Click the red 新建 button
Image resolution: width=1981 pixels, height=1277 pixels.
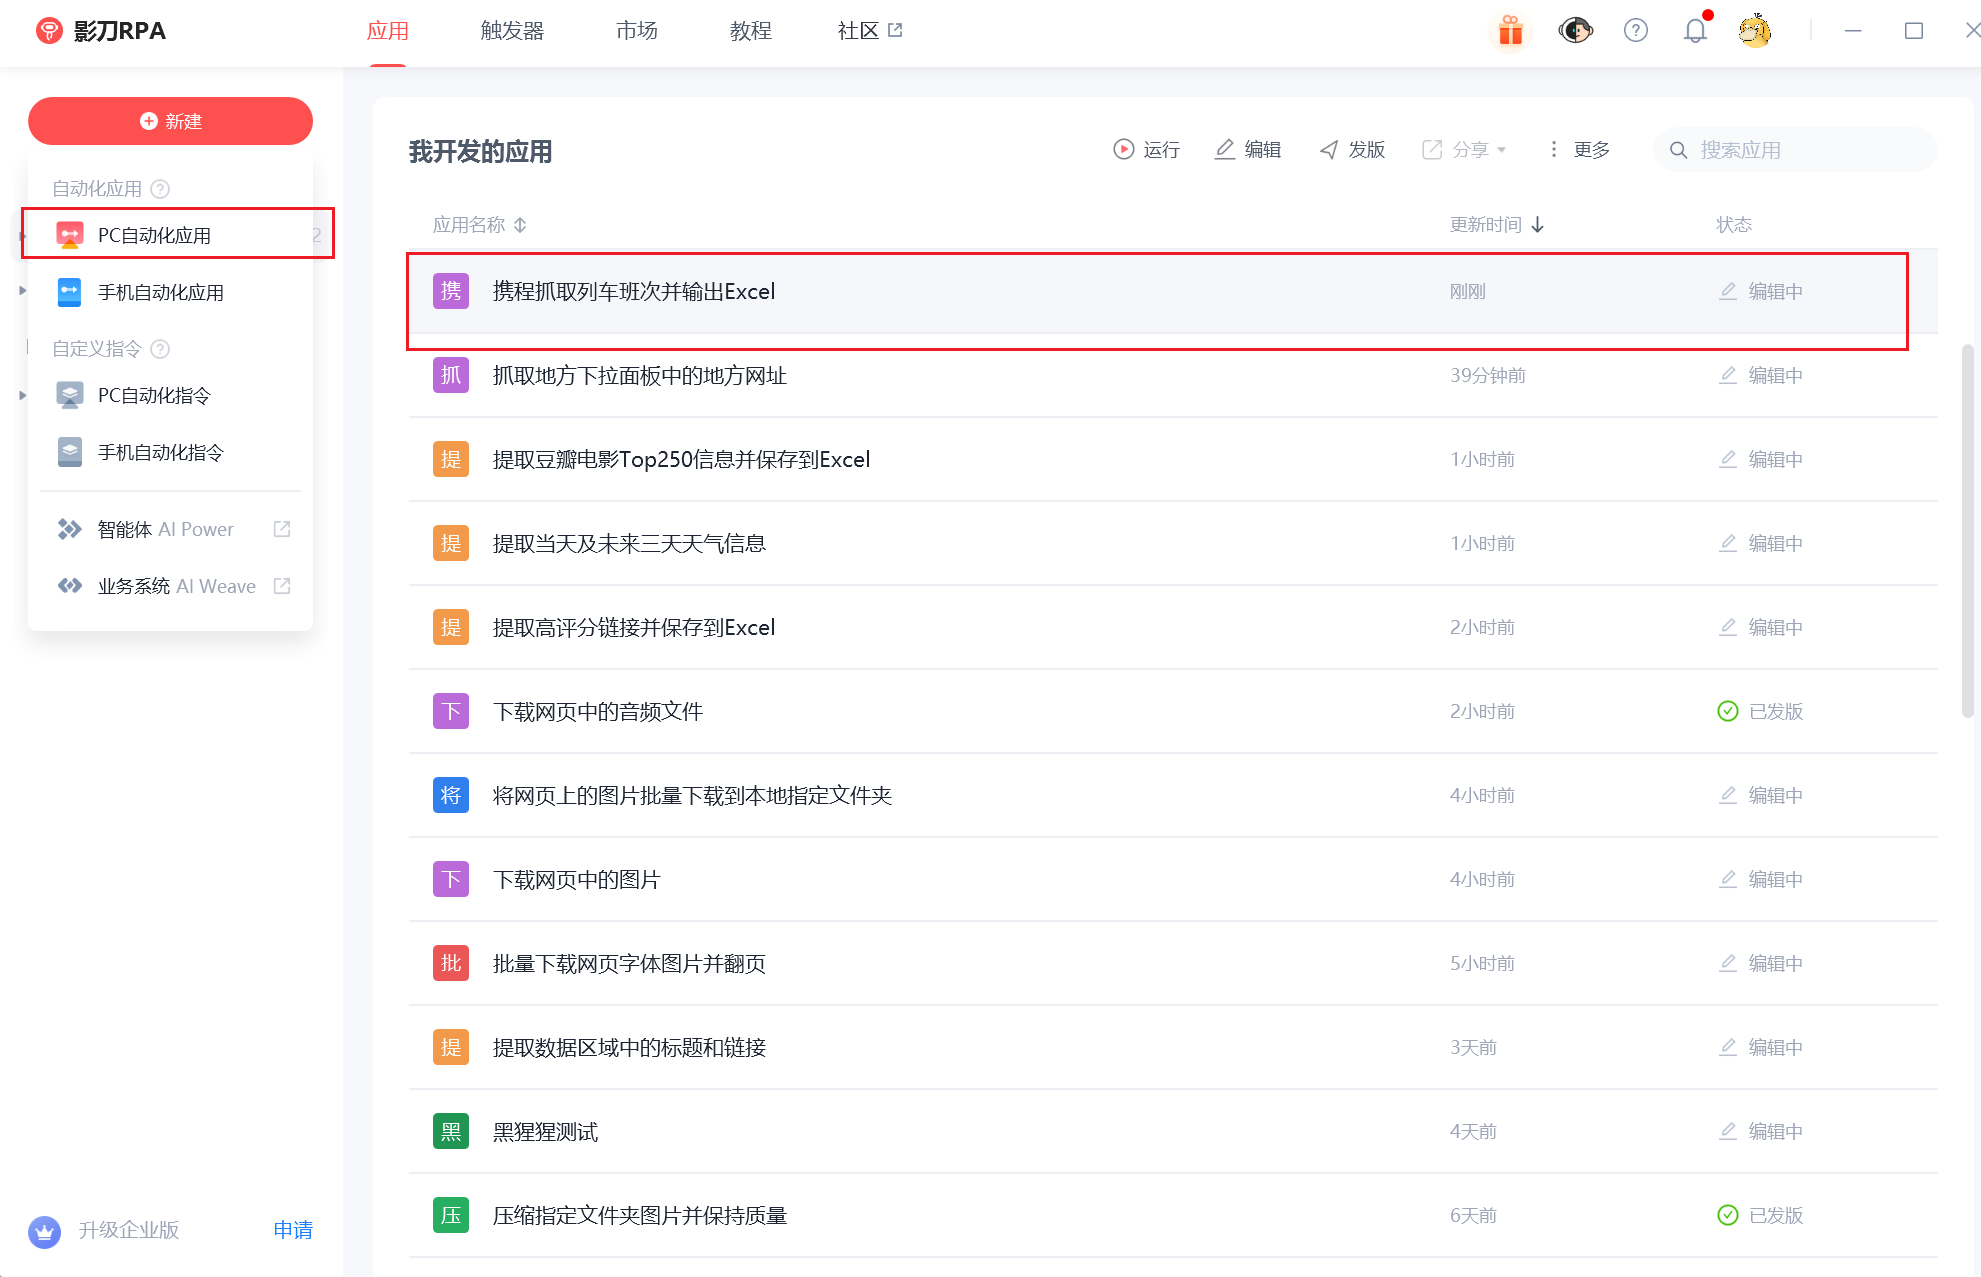tap(170, 121)
